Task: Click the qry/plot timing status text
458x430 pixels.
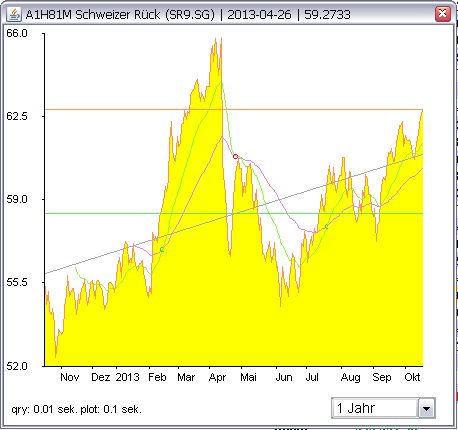Action: pyautogui.click(x=77, y=409)
